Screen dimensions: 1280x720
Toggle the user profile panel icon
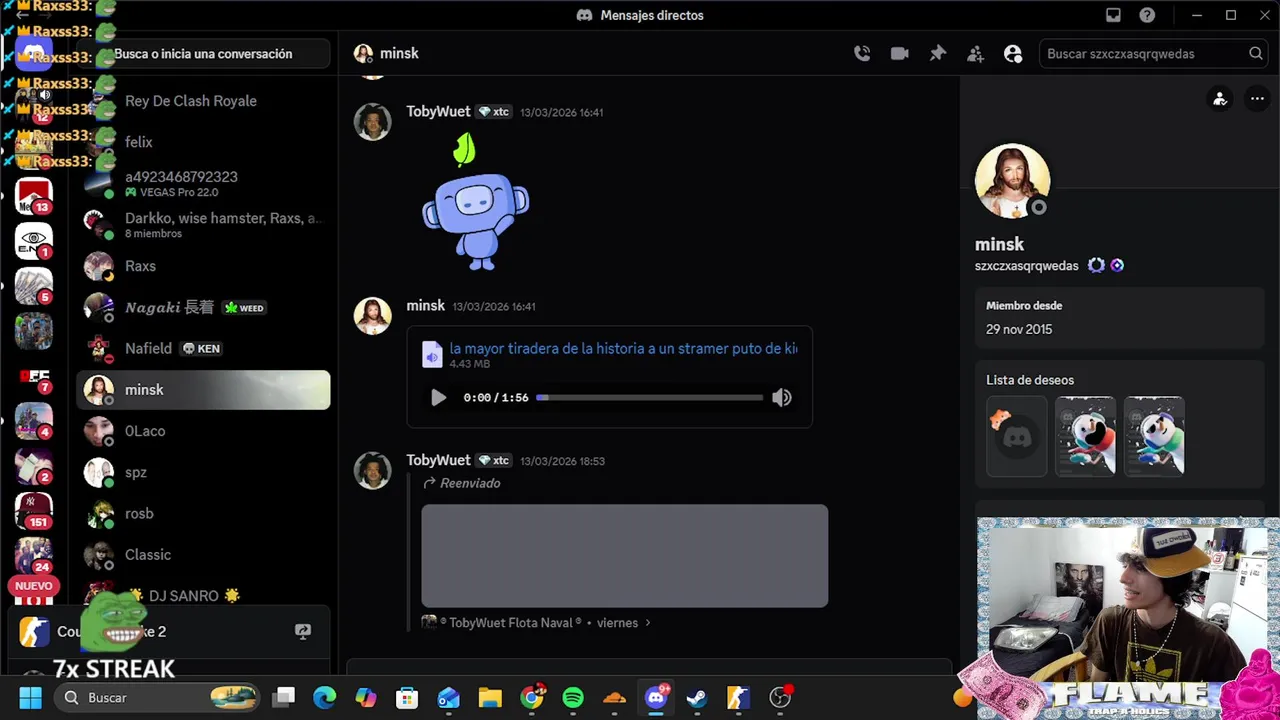[1013, 54]
